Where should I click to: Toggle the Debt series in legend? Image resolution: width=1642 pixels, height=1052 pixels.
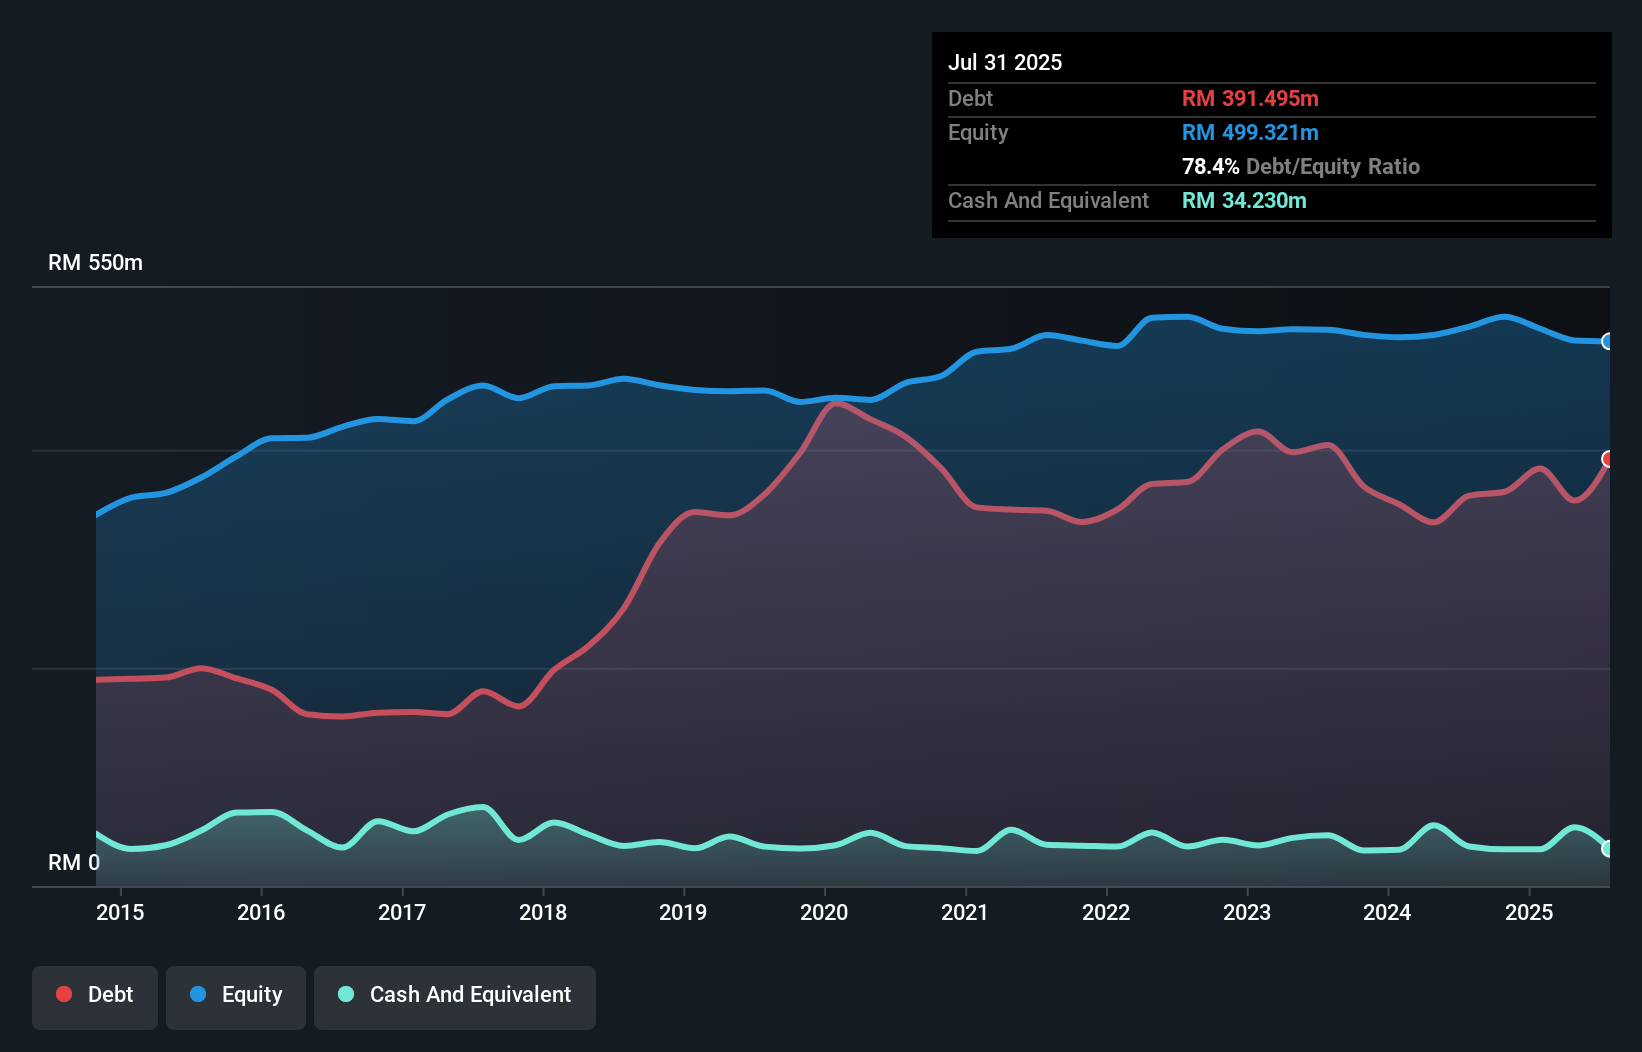coord(95,995)
